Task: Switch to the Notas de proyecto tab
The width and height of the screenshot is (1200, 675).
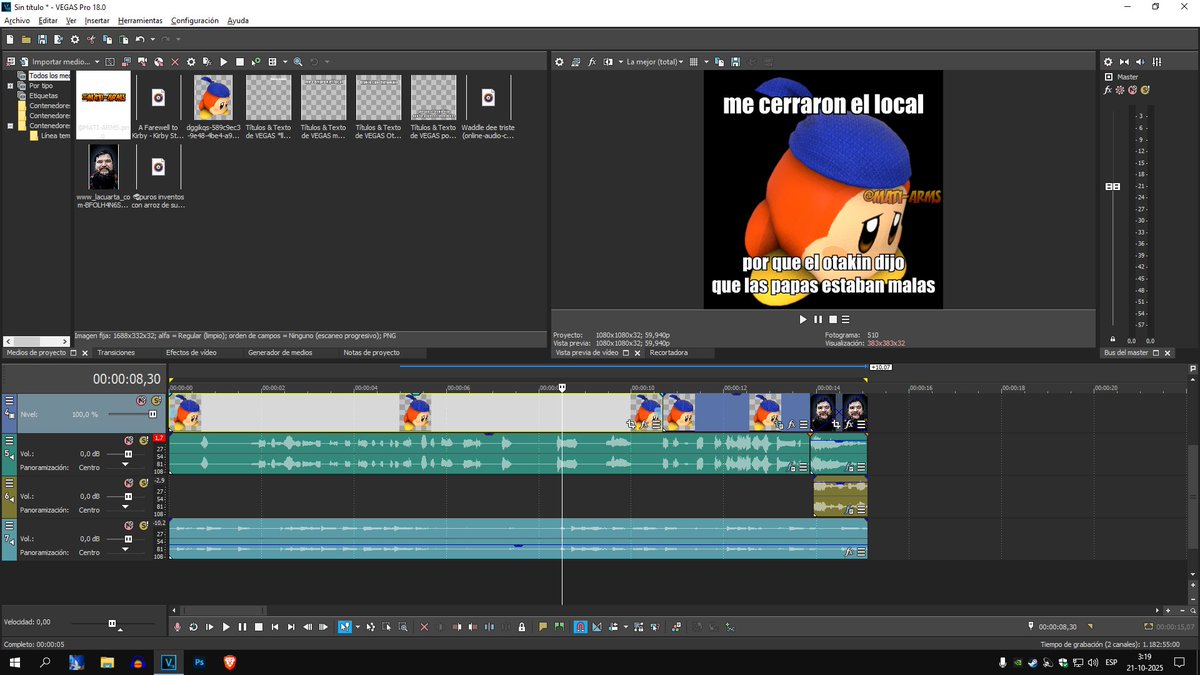Action: (371, 353)
